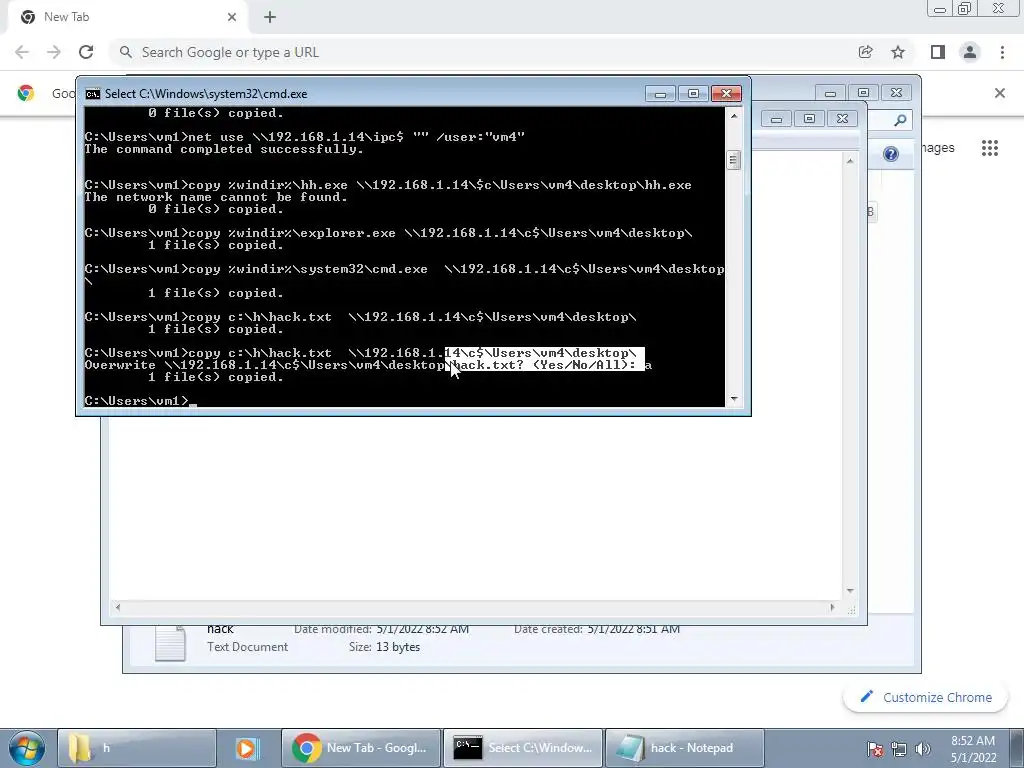Viewport: 1024px width, 768px height.
Task: Open media player taskbar icon
Action: coord(247,748)
